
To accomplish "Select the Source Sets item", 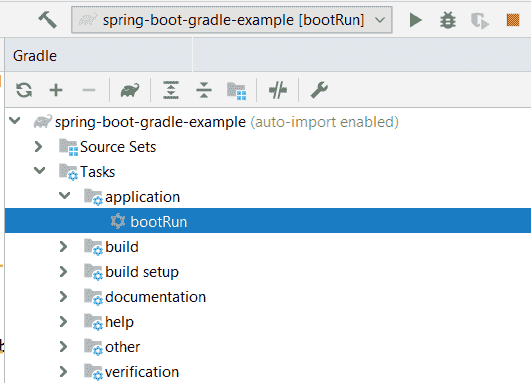I will (x=118, y=147).
